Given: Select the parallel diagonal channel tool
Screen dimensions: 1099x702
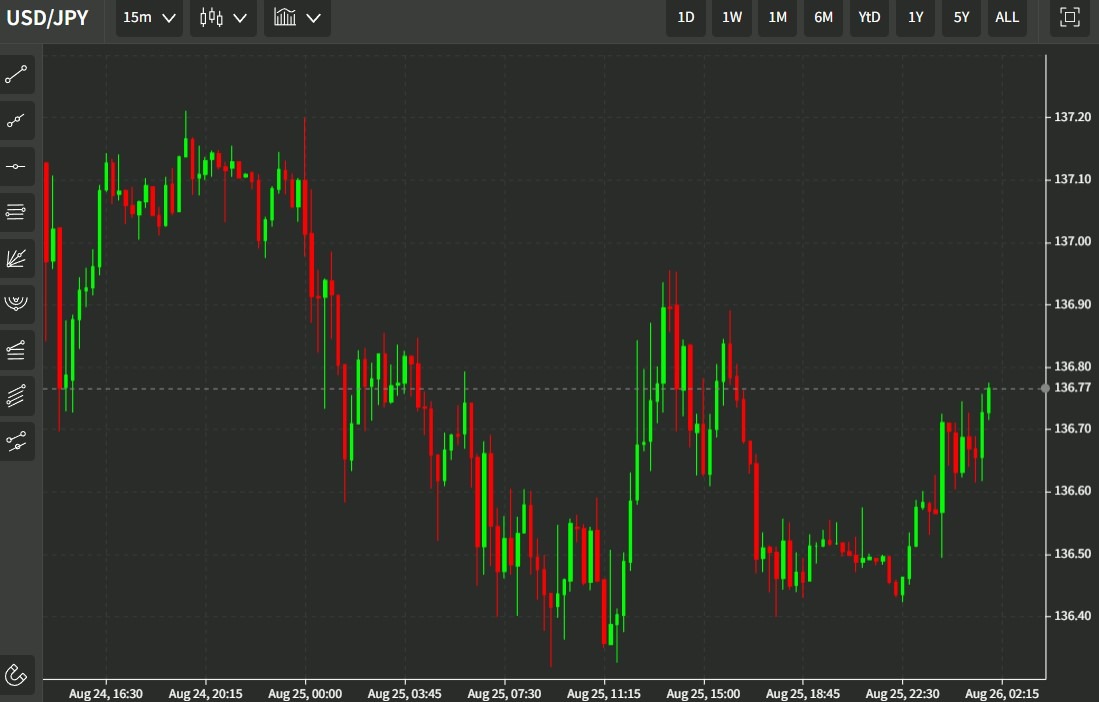Looking at the screenshot, I should pyautogui.click(x=16, y=396).
